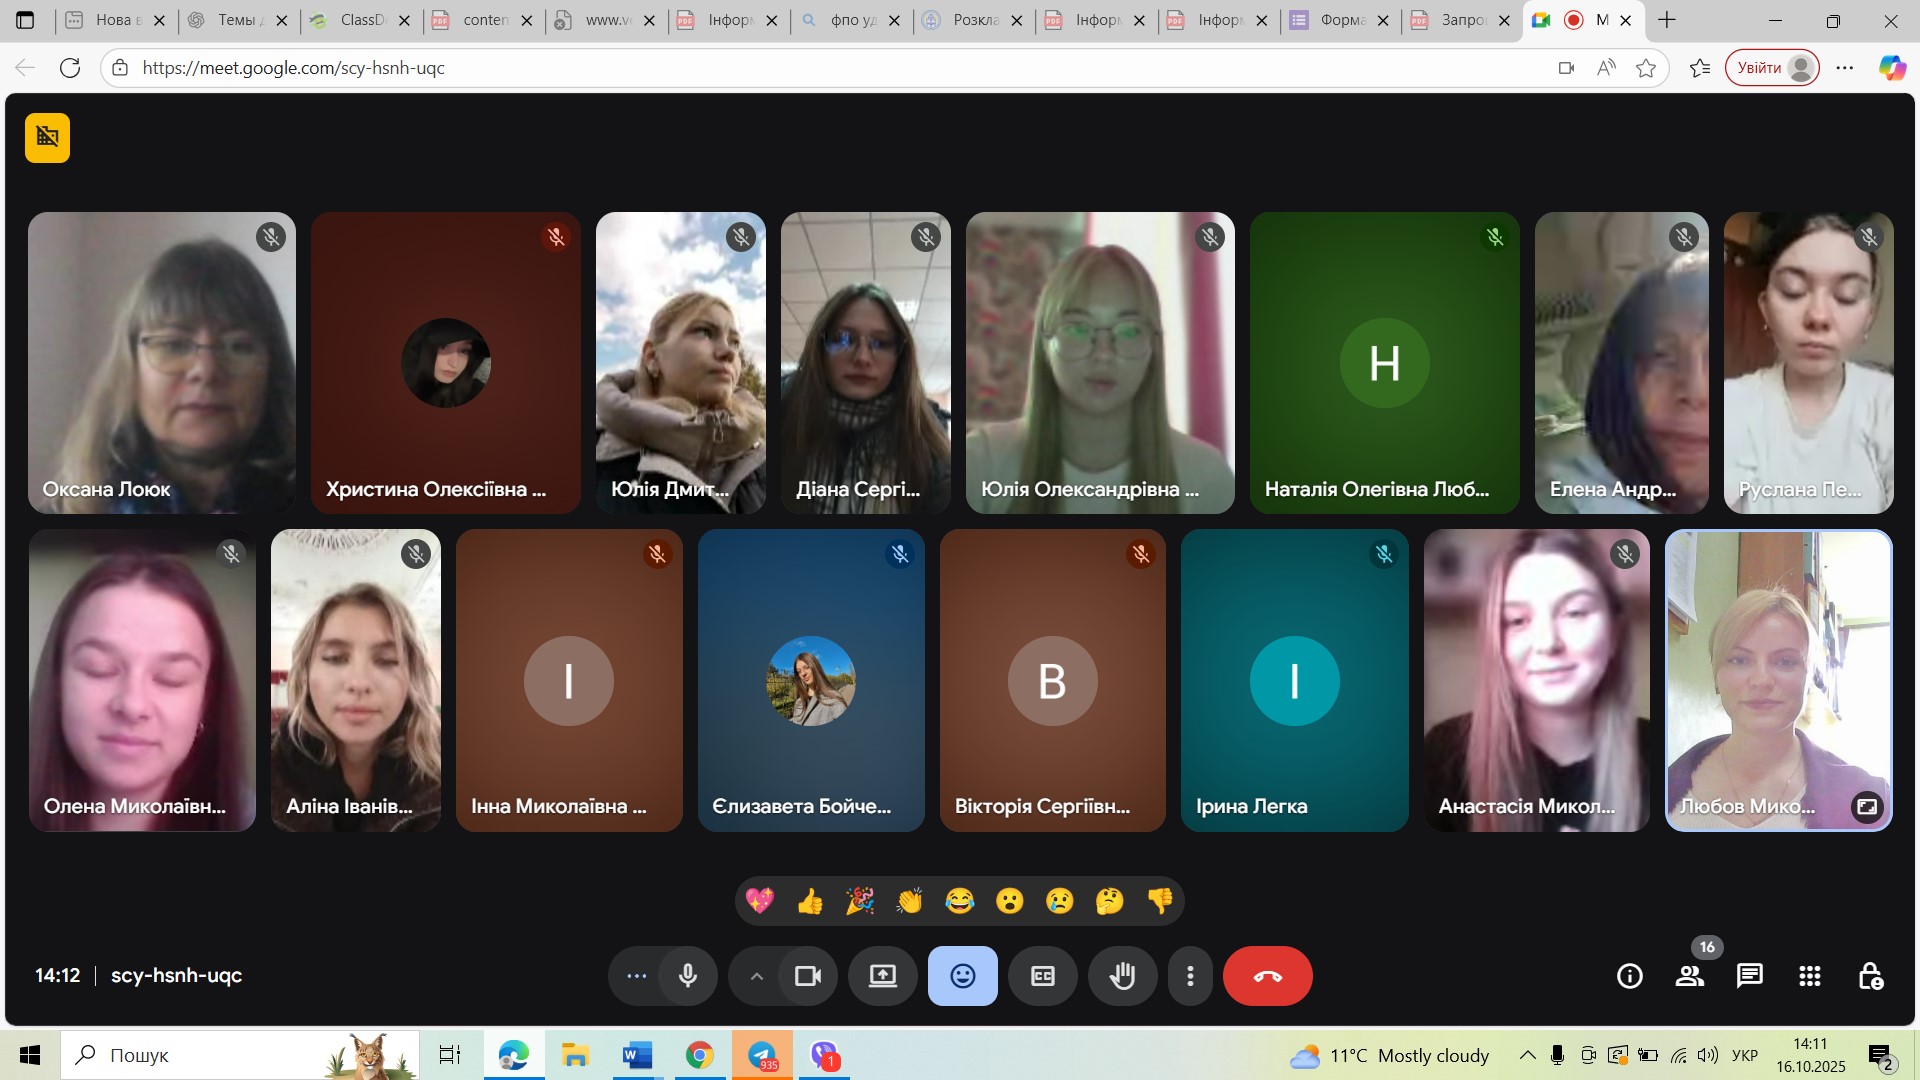Open the chat with everyone panel
Viewport: 1920px width, 1080px height.
[x=1749, y=976]
